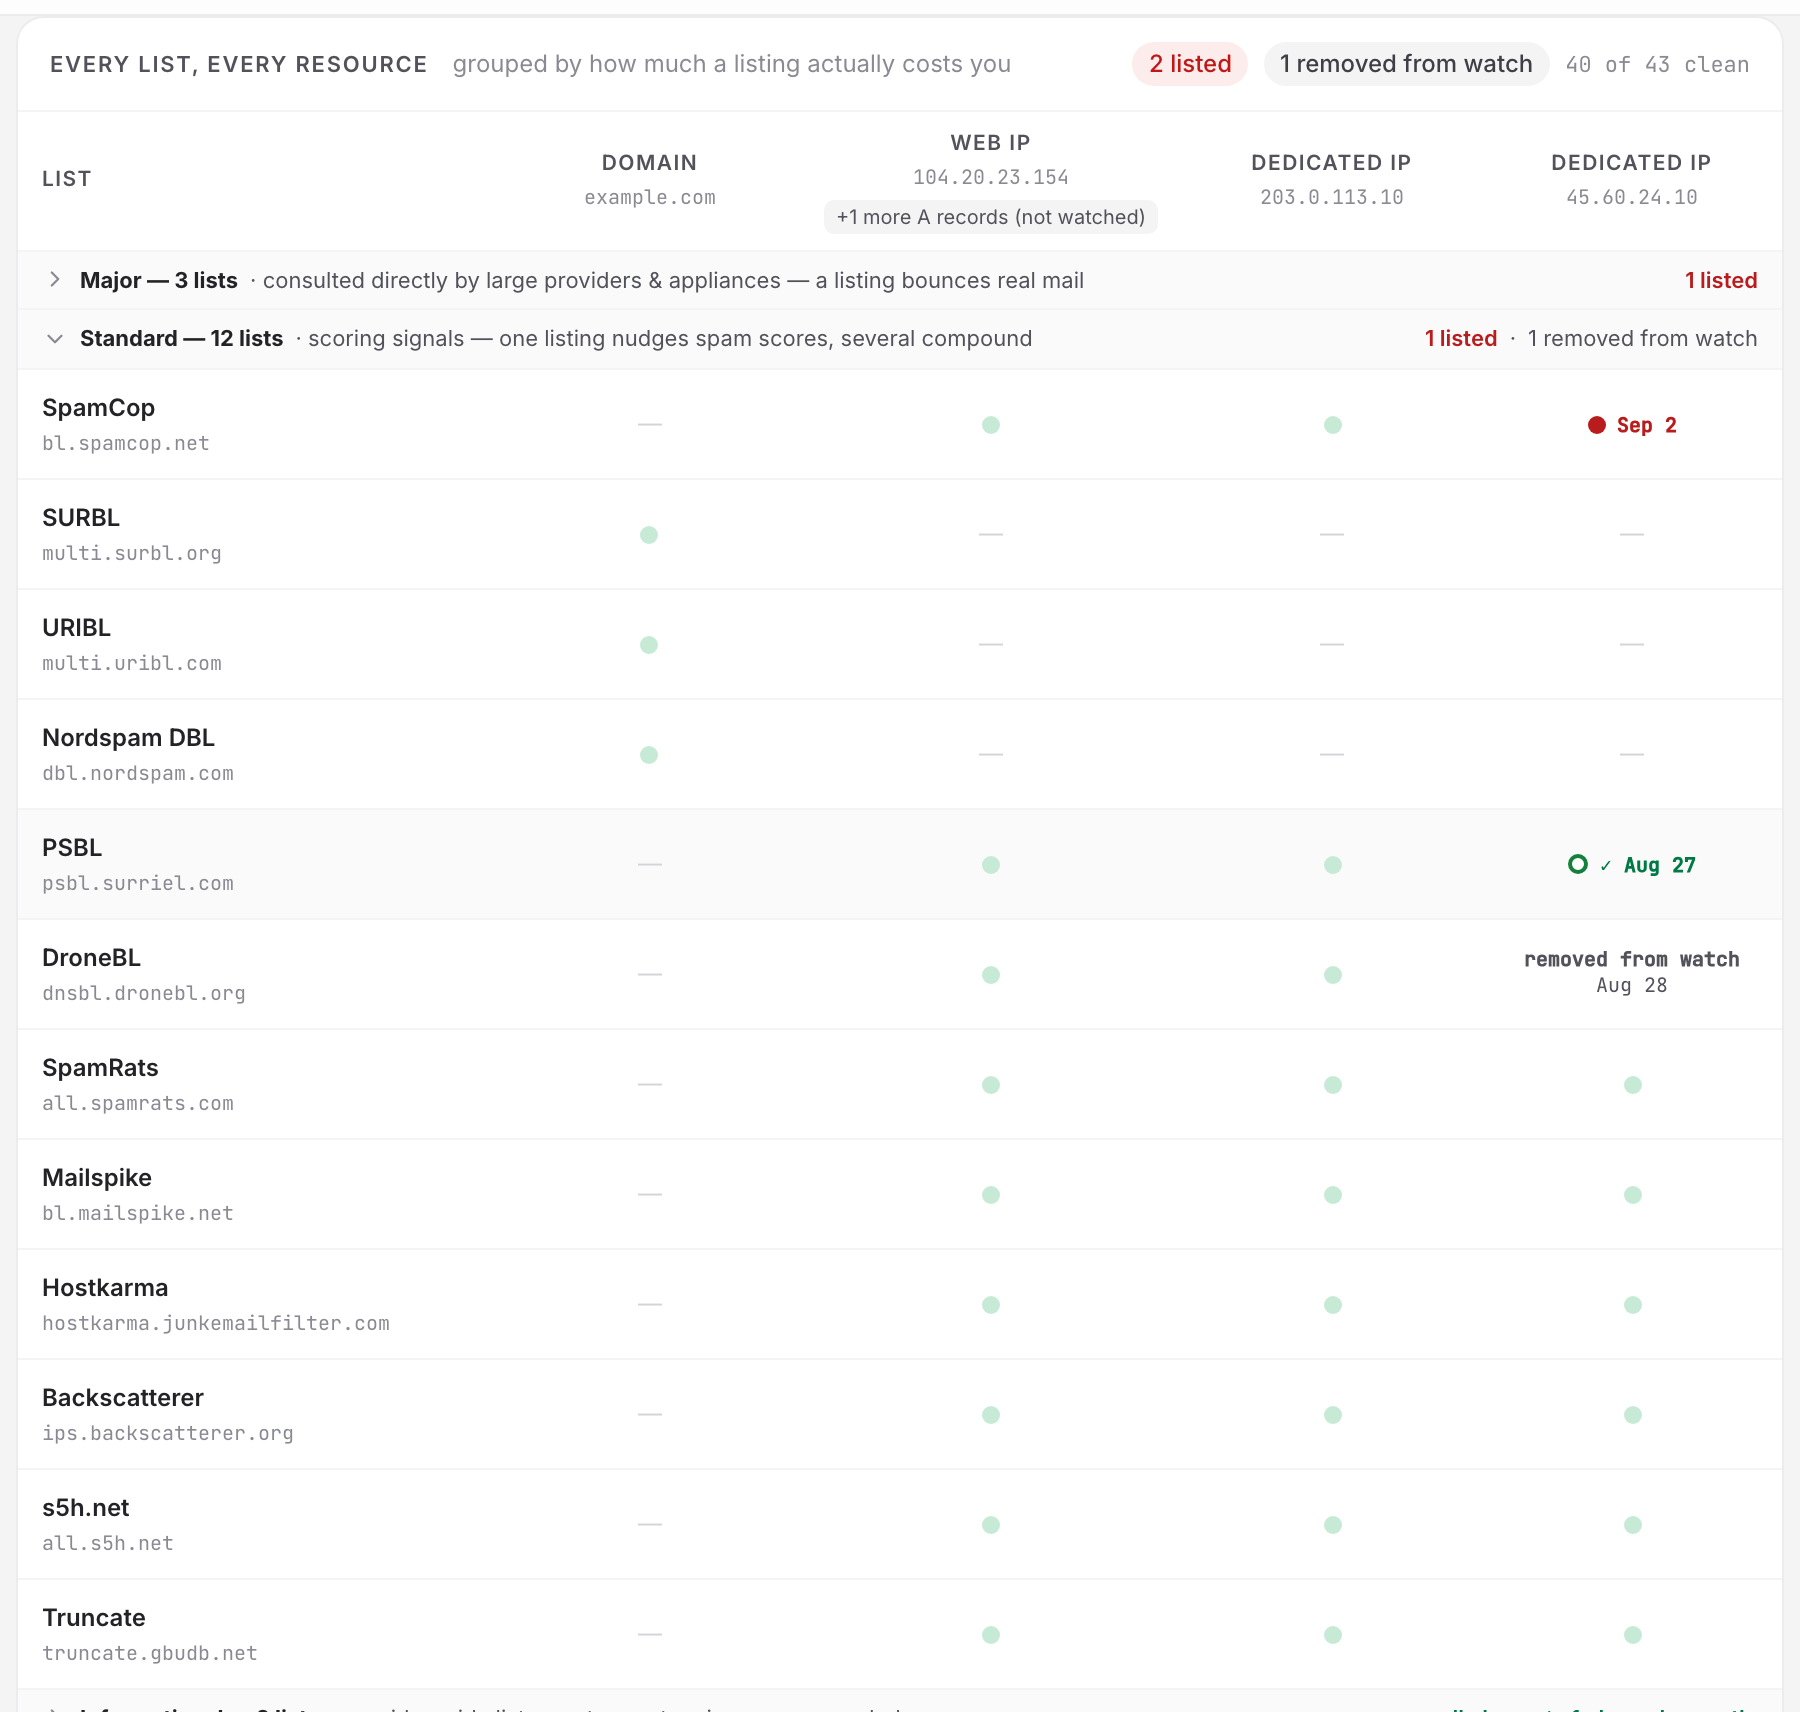Click URIBL domain clean status dot
This screenshot has height=1712, width=1800.
(x=649, y=645)
